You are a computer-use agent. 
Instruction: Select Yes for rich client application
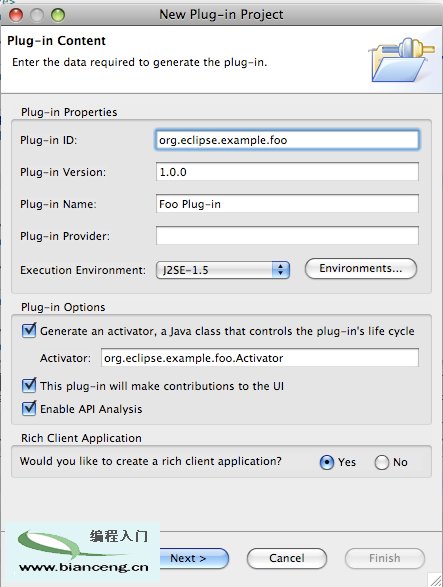(327, 462)
